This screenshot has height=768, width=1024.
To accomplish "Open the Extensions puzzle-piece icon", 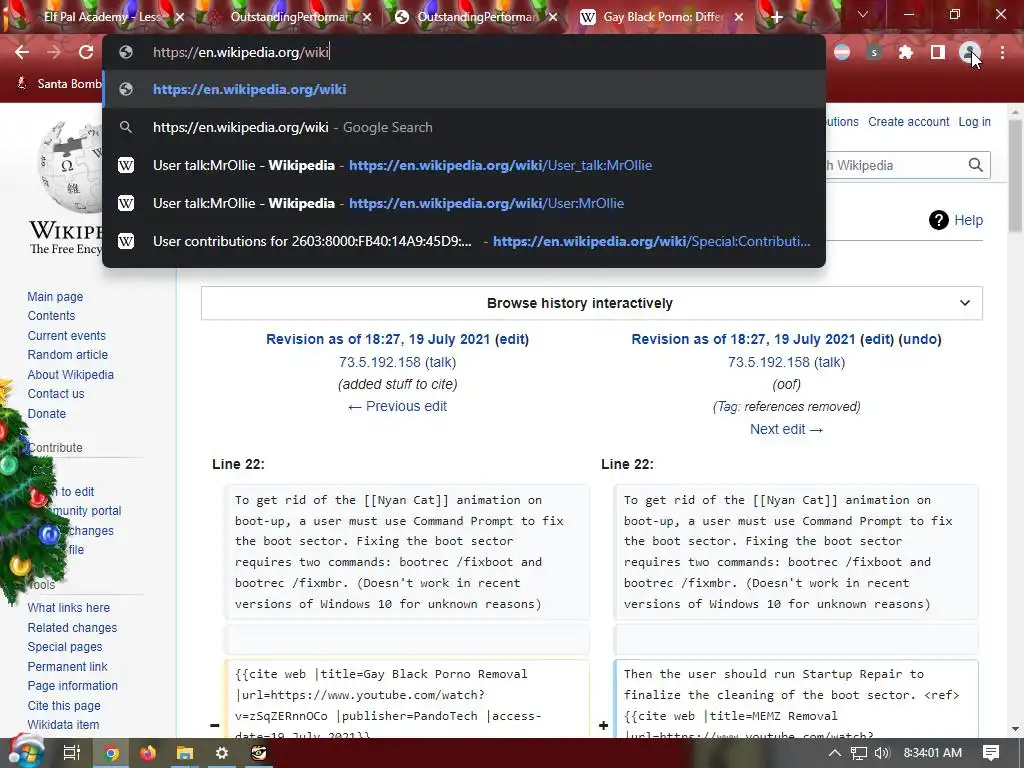I will (x=906, y=52).
